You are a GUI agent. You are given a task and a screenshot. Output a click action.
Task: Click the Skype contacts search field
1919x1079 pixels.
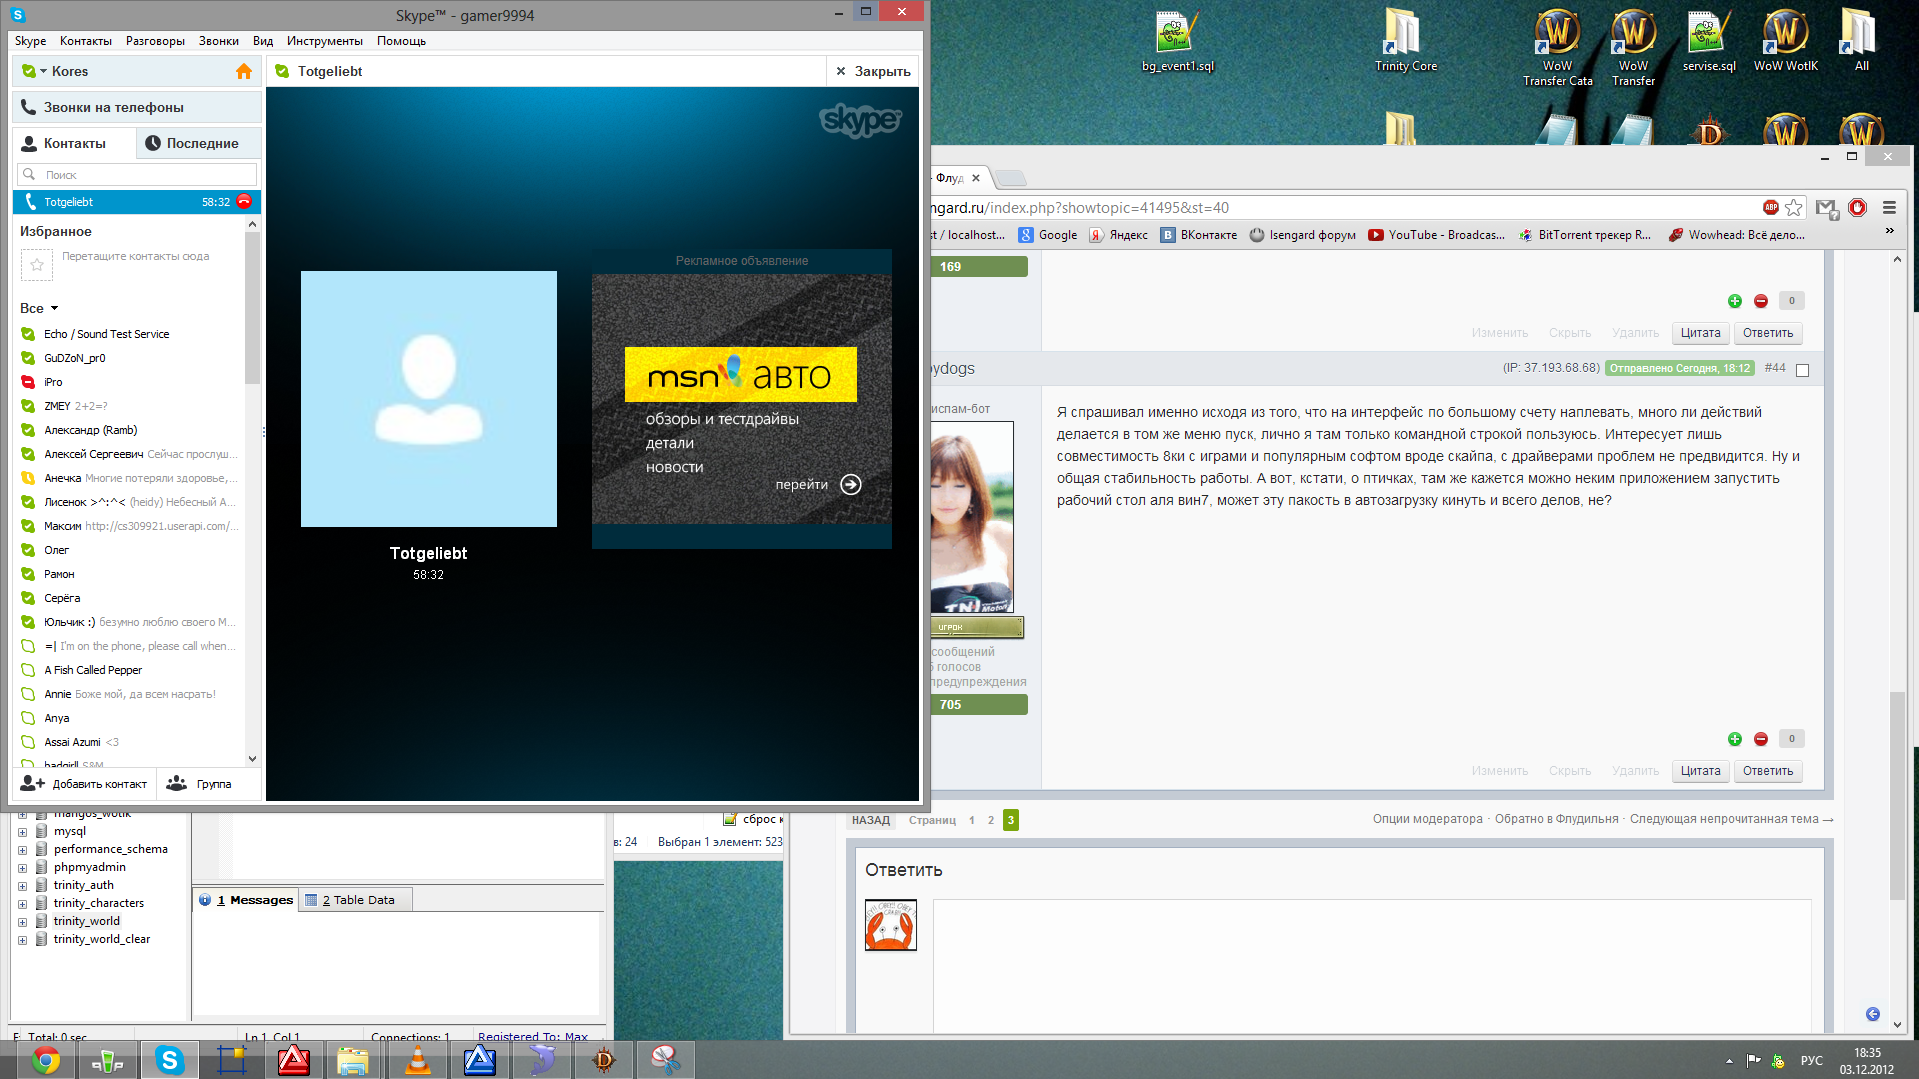point(137,175)
